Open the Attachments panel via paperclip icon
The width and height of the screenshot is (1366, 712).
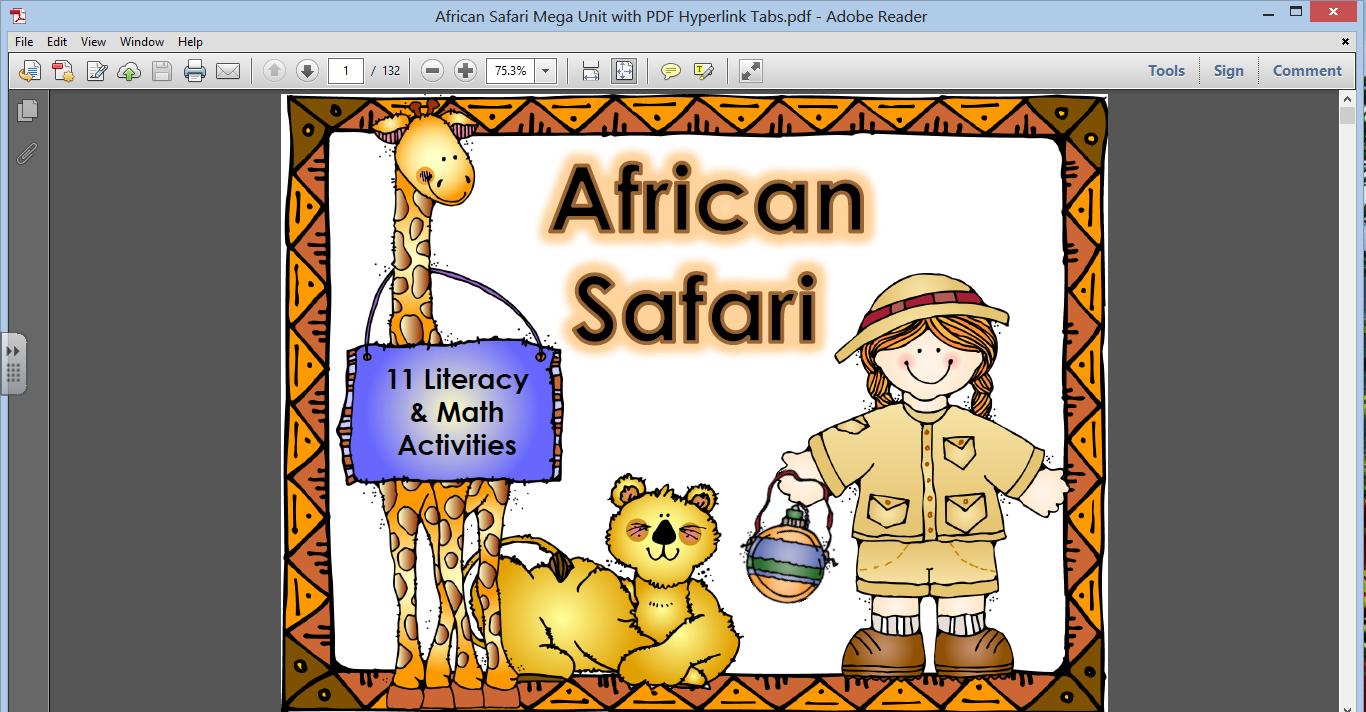[x=27, y=153]
